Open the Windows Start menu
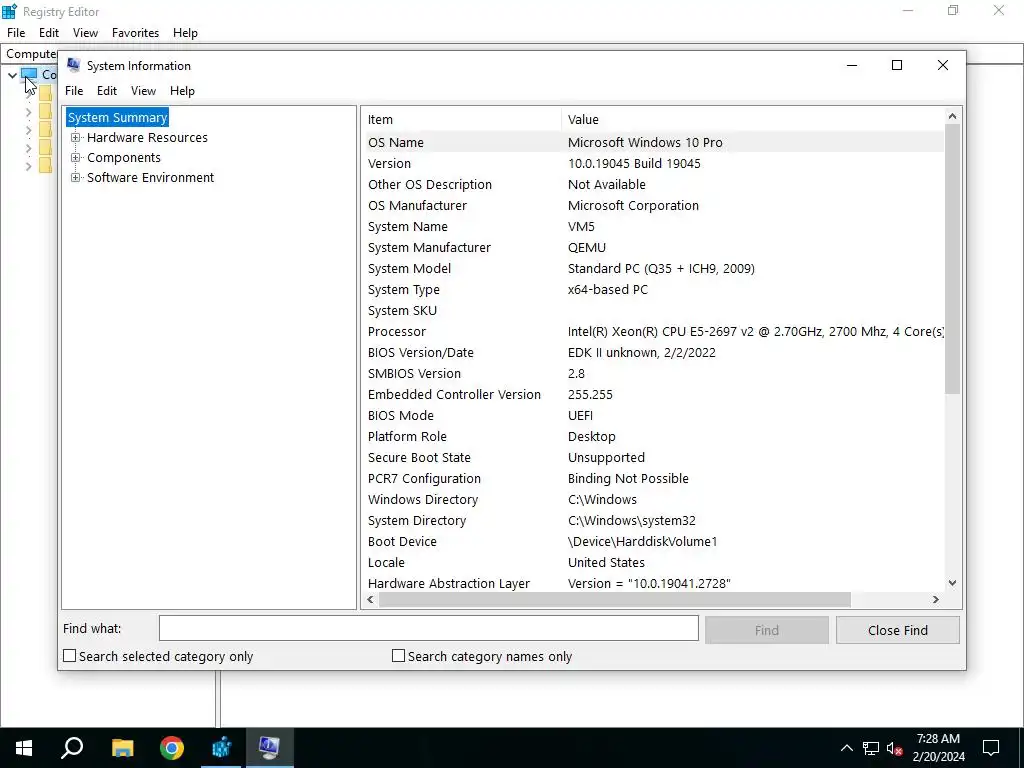This screenshot has height=768, width=1024. pyautogui.click(x=24, y=748)
